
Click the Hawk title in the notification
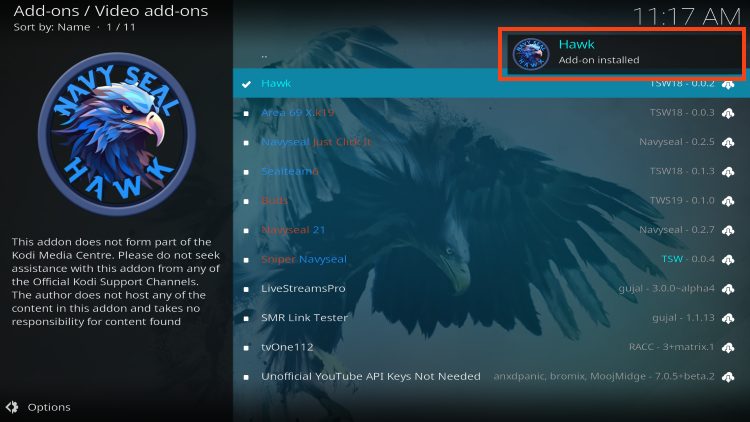point(576,44)
